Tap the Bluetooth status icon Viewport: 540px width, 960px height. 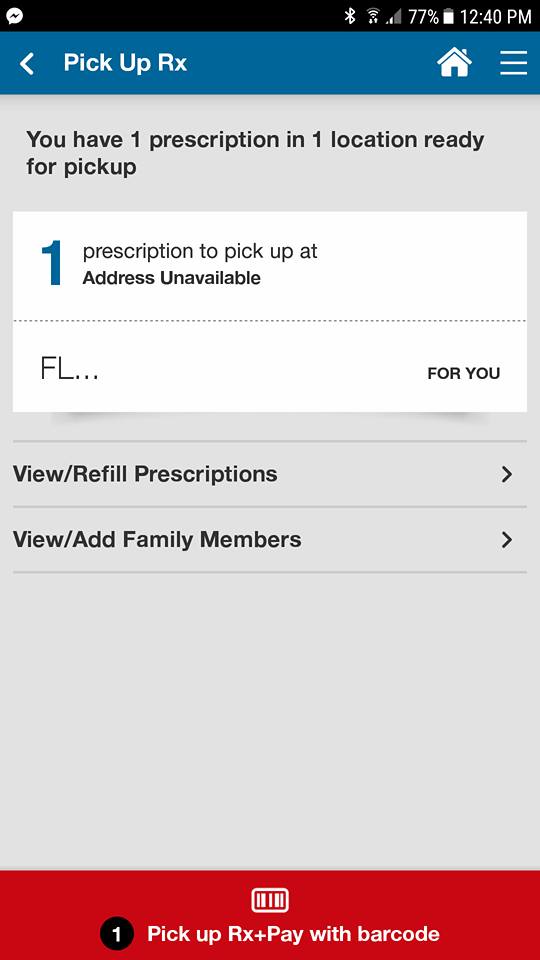[350, 16]
